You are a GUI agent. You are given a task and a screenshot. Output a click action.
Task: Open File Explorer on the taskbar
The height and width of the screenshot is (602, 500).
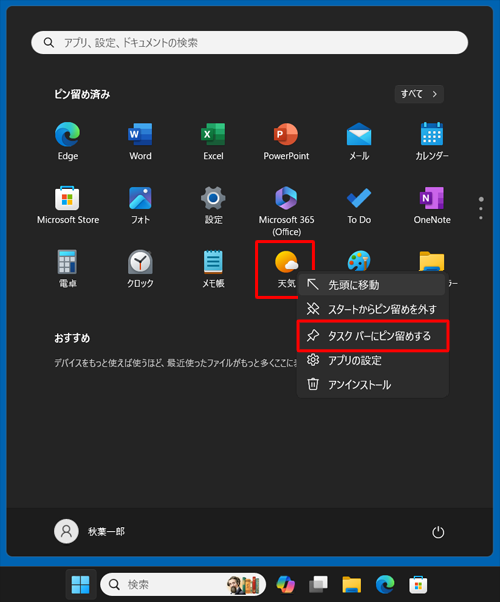(351, 584)
